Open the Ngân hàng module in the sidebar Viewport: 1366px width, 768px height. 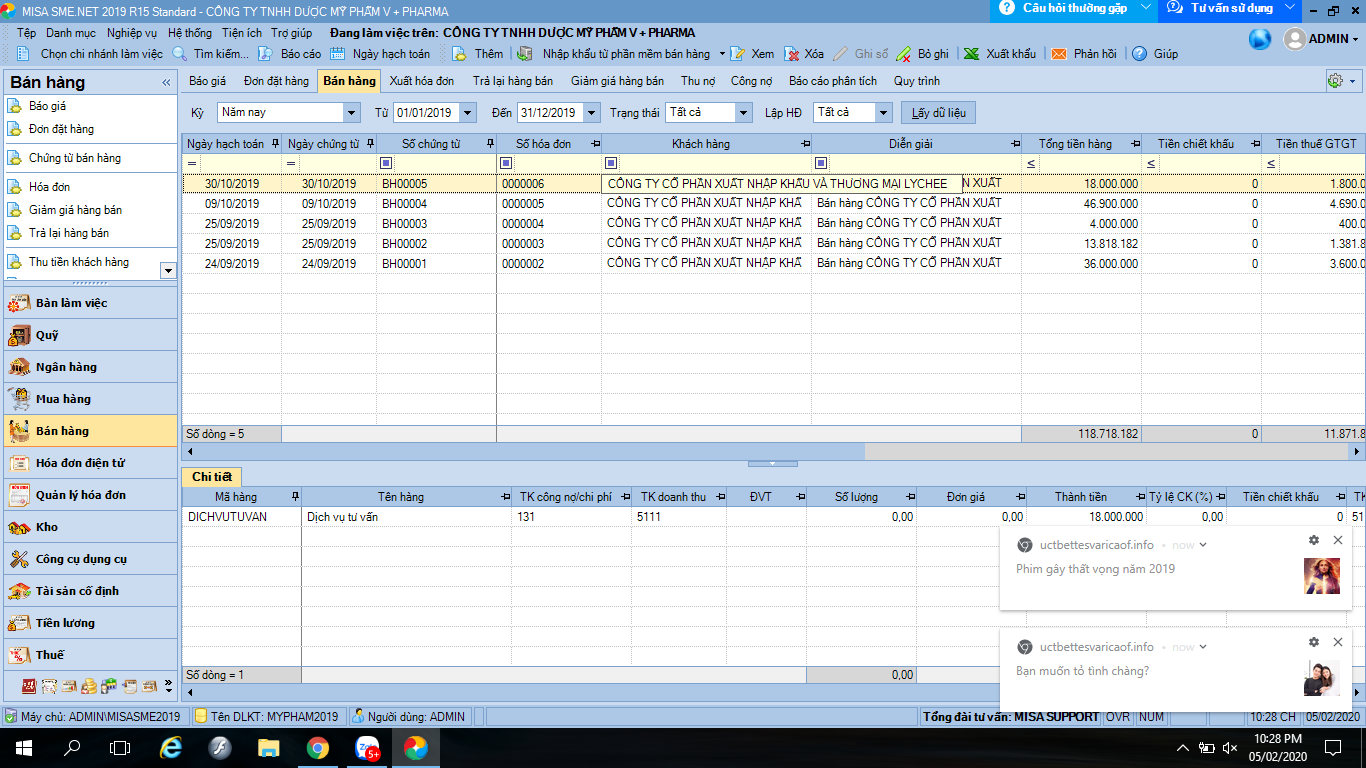pos(66,367)
